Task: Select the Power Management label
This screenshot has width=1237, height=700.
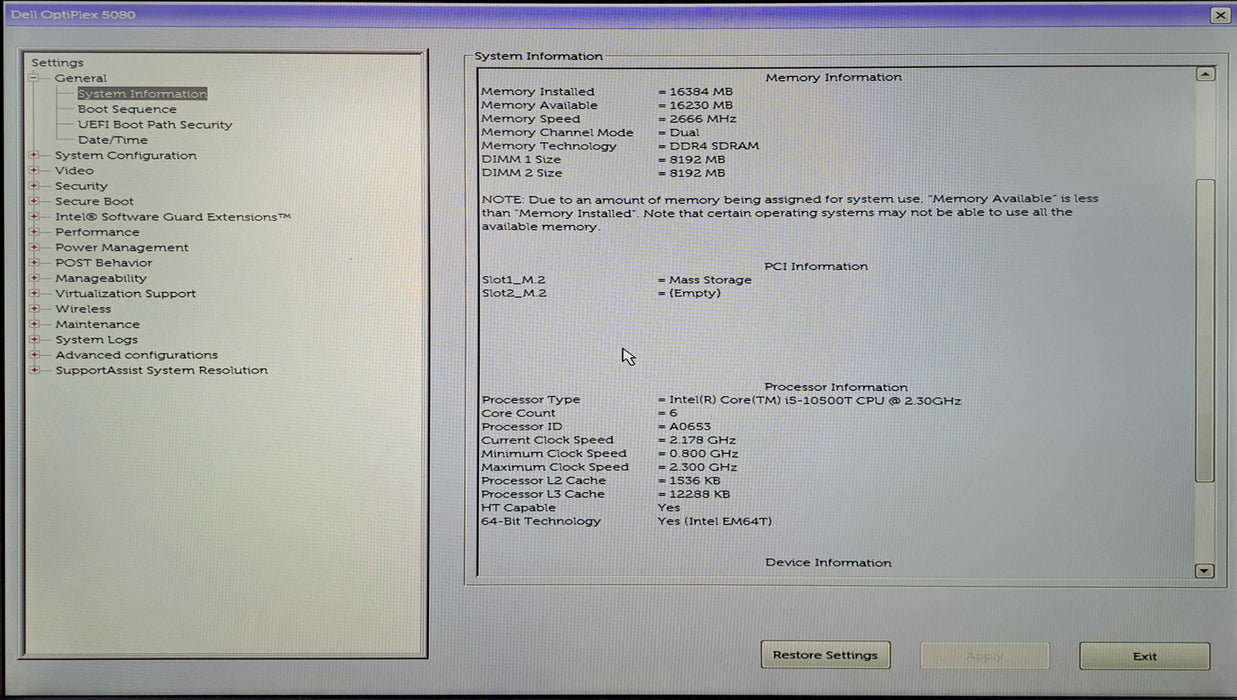Action: [122, 247]
